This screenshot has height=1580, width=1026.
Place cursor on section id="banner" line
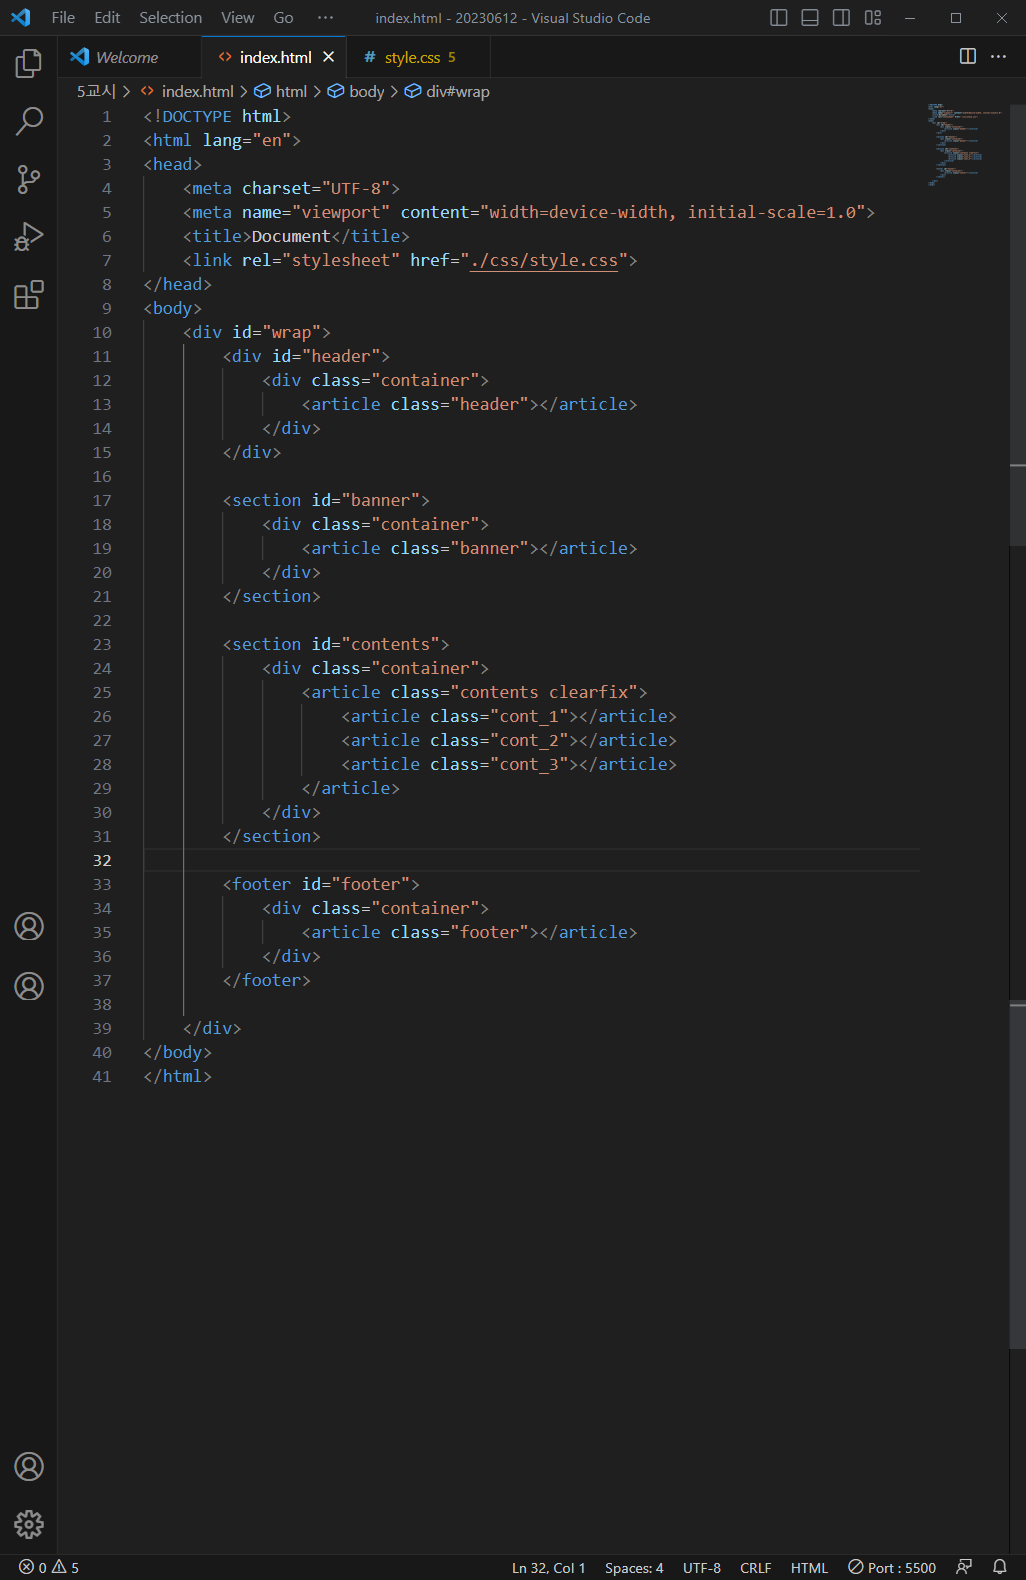pyautogui.click(x=326, y=500)
